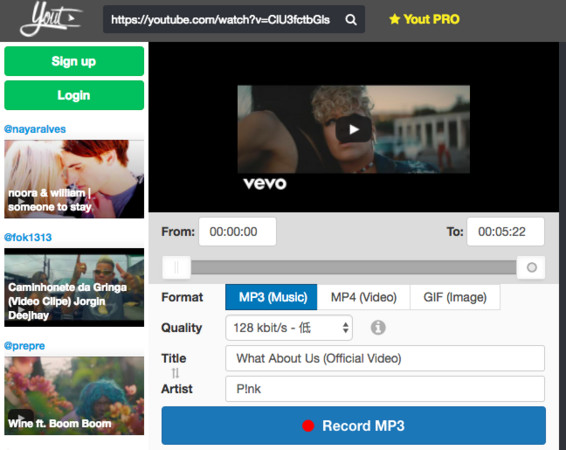This screenshot has height=450, width=566.
Task: Play the noora & william thumbnail
Action: (74, 179)
